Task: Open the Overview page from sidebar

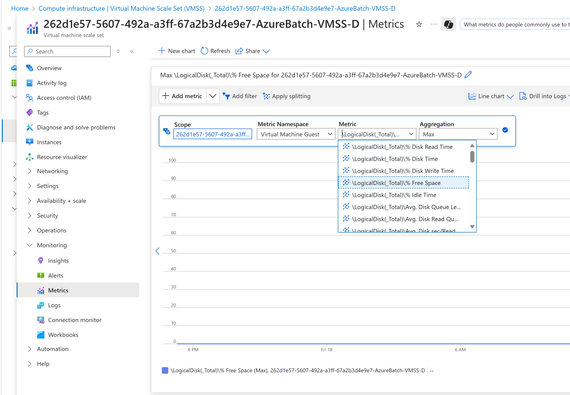Action: pyautogui.click(x=49, y=68)
